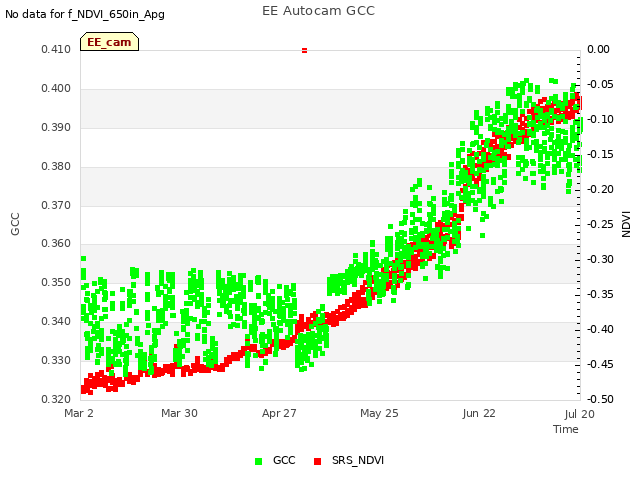Click the isolated red outlier point at plot top

(x=304, y=50)
